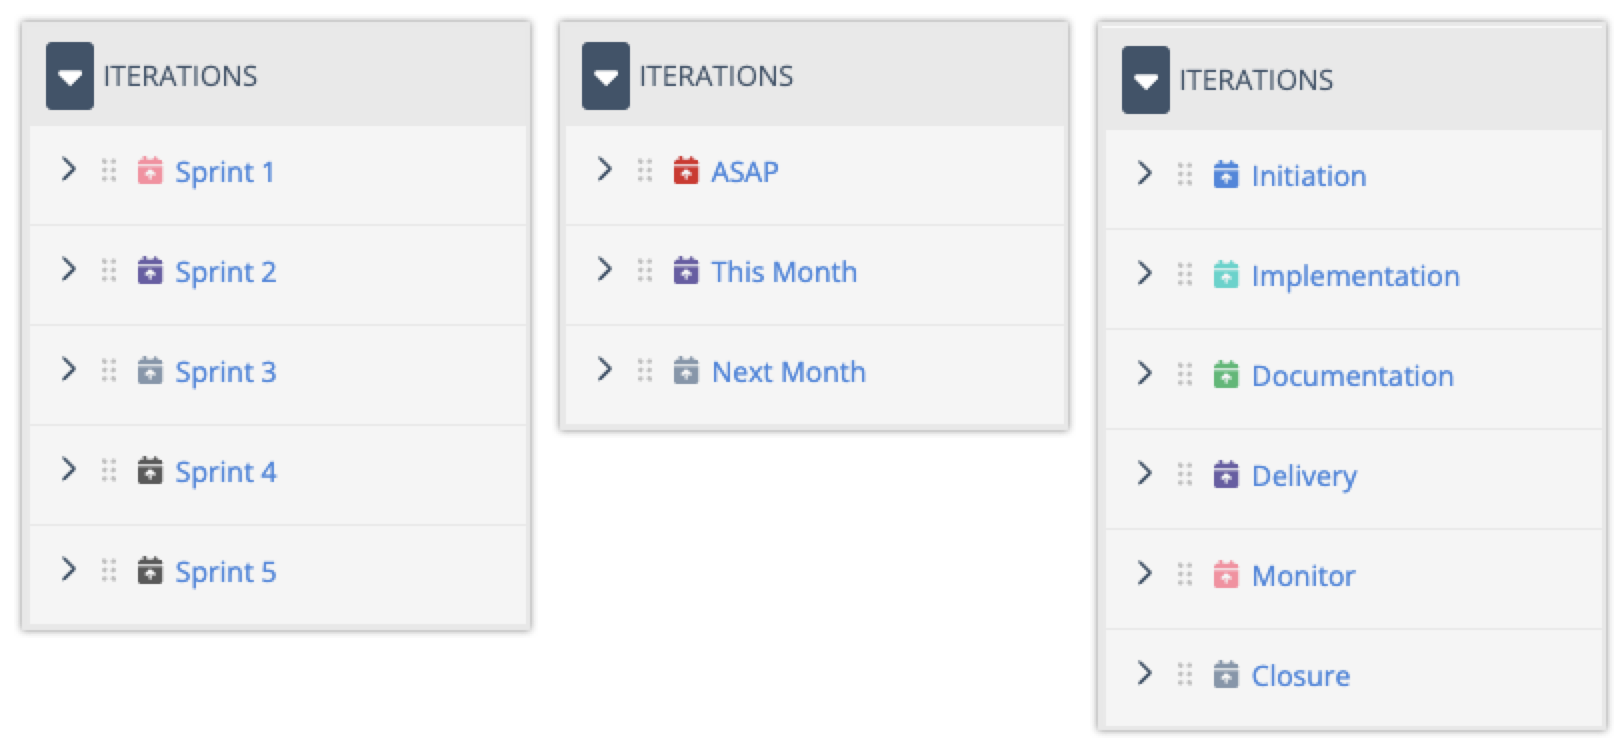Click the red calendar icon beside ASAP

click(x=685, y=171)
